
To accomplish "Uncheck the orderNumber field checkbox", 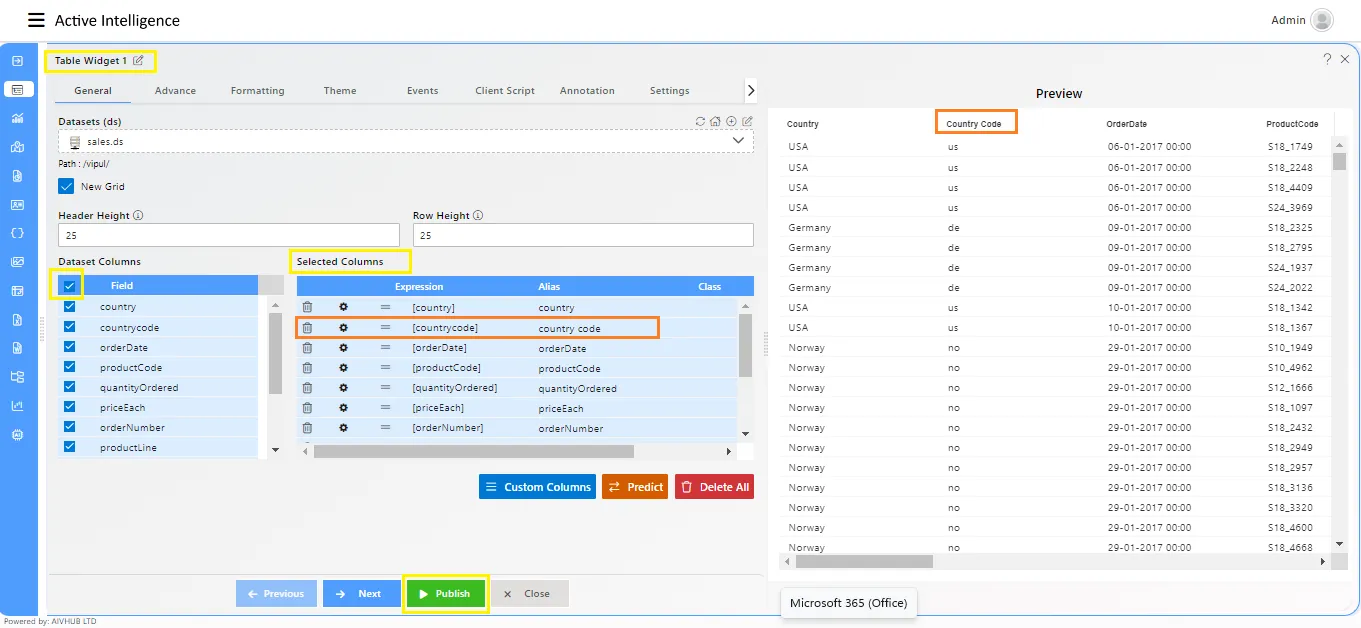I will (x=69, y=427).
